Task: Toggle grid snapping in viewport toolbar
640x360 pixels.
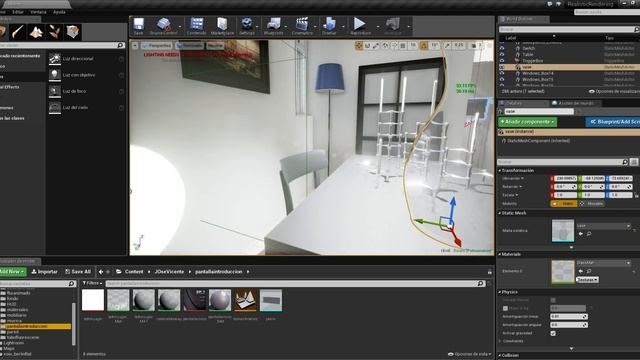Action: point(403,46)
